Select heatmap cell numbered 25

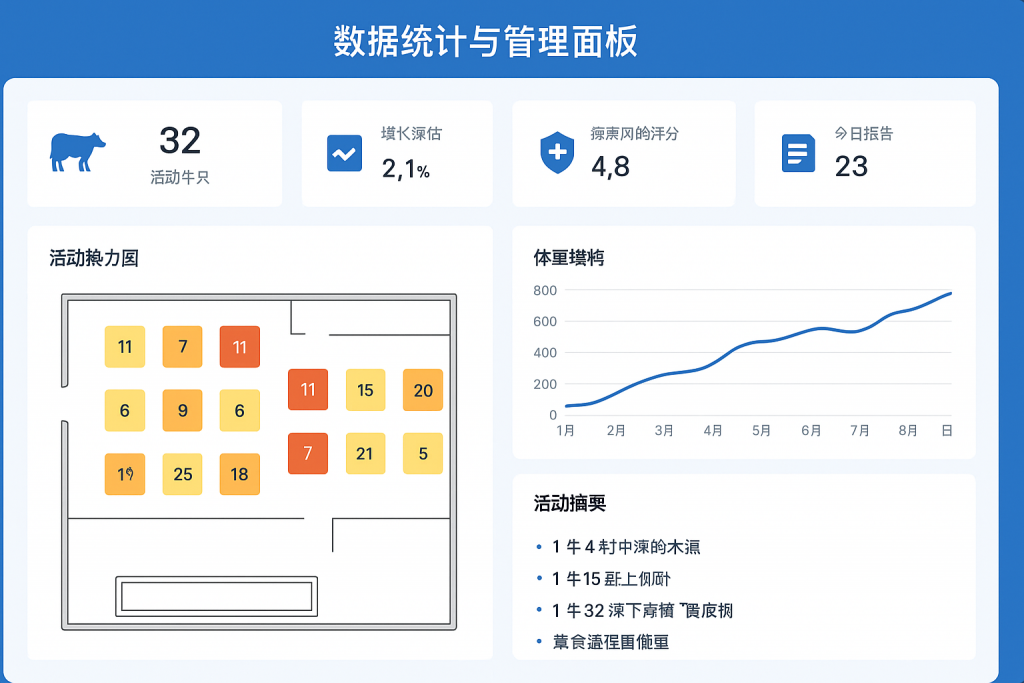(182, 474)
